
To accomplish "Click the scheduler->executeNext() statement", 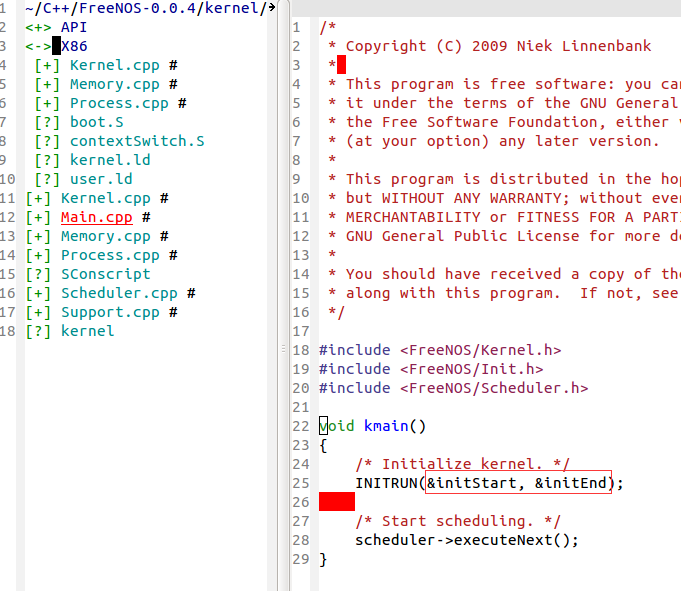I will 467,541.
